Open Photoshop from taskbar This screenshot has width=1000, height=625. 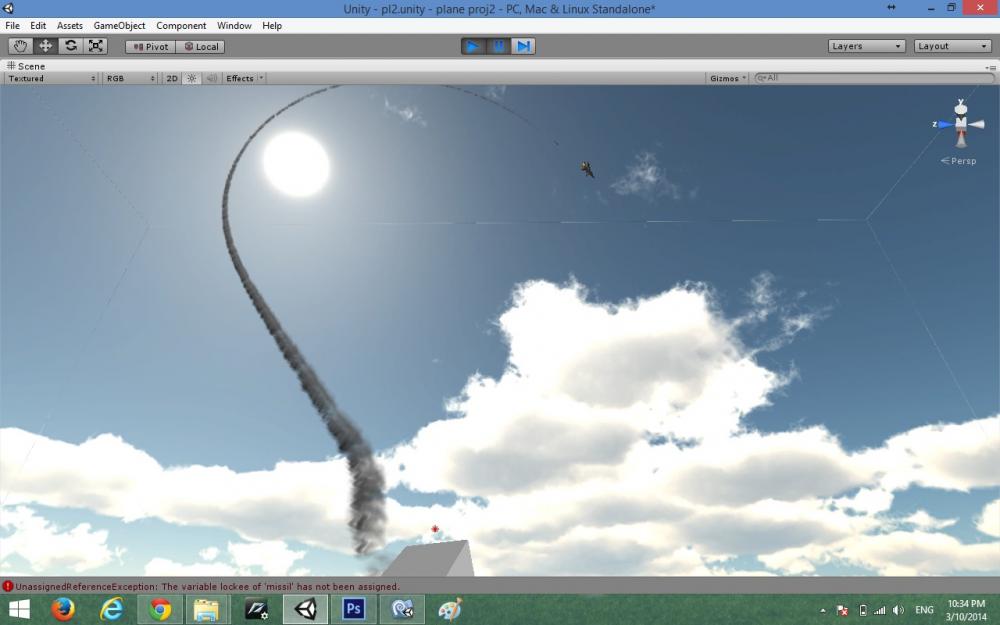pyautogui.click(x=353, y=609)
